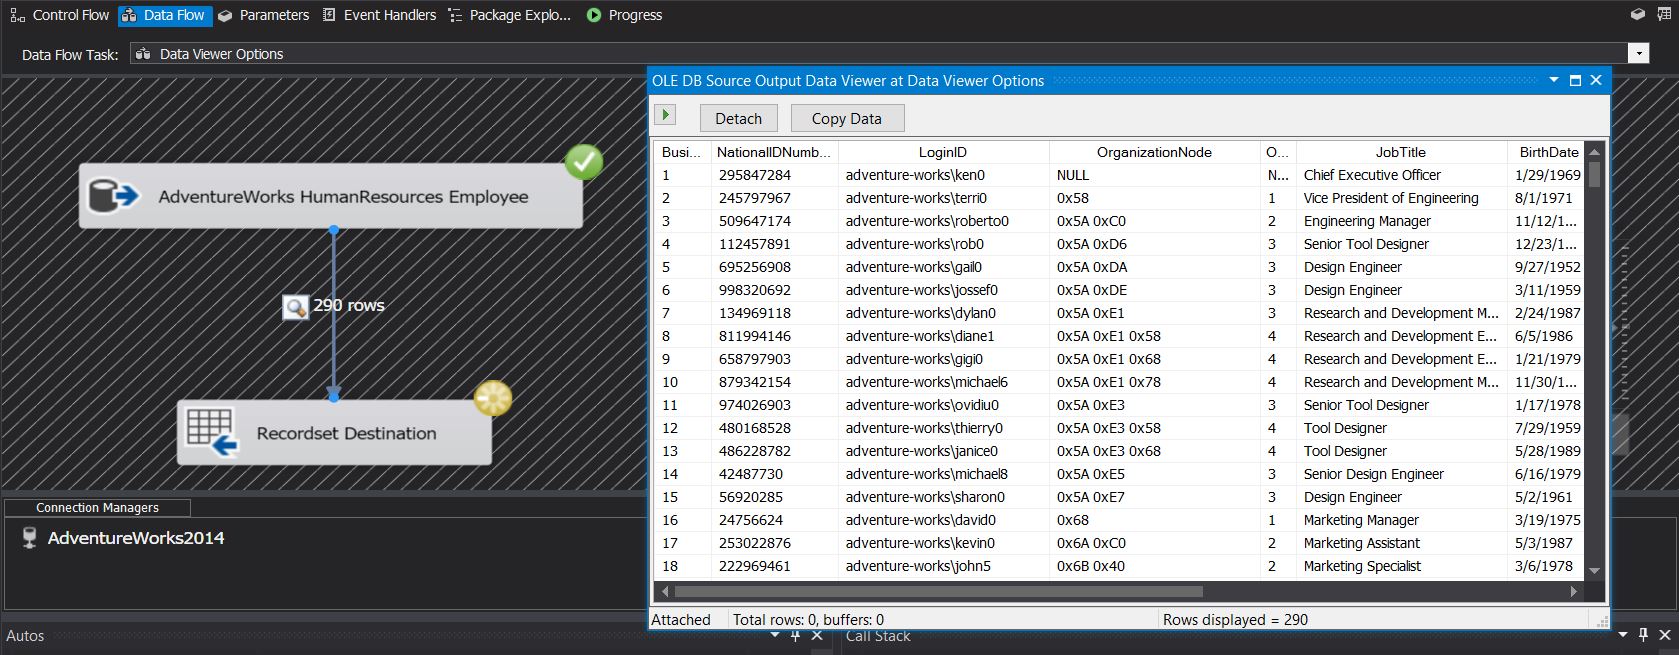Select National ID cell 509647174
This screenshot has height=655, width=1679.
pos(774,221)
